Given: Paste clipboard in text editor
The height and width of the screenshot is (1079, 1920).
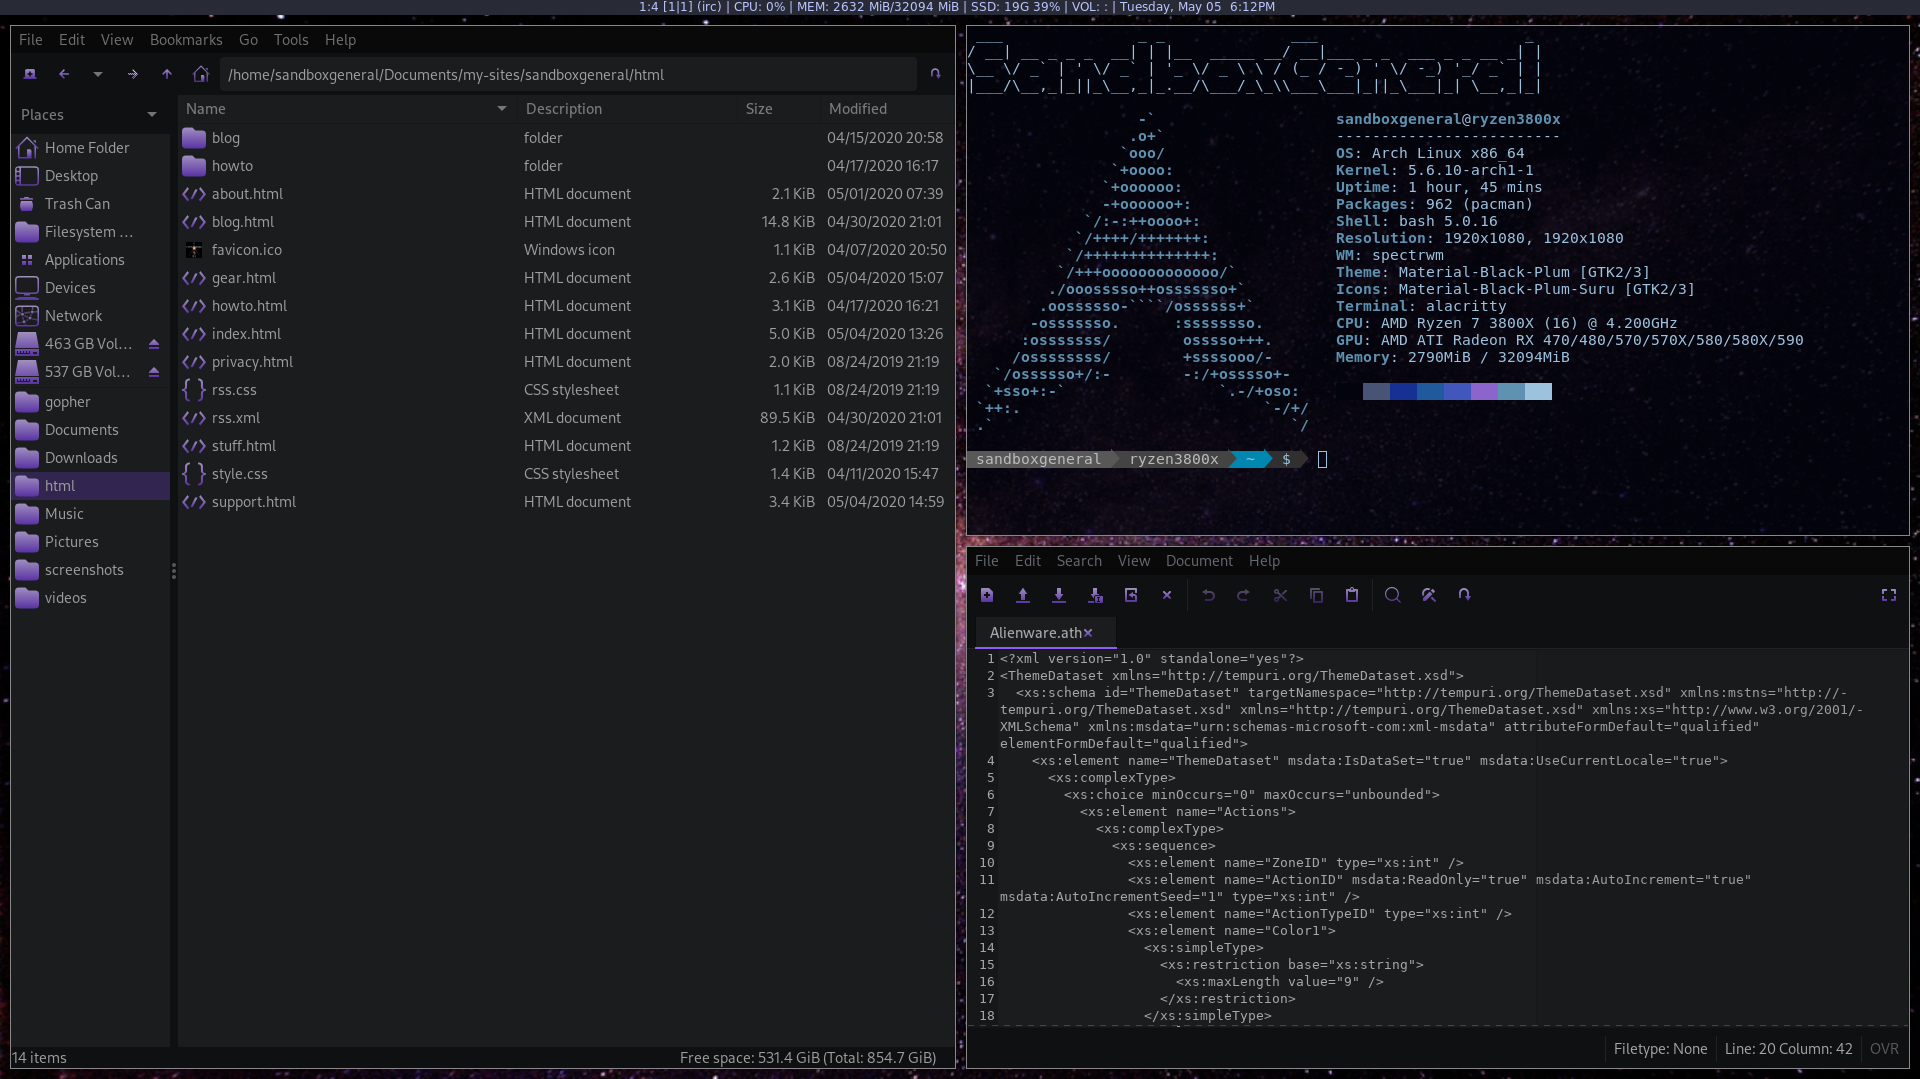Looking at the screenshot, I should (1352, 595).
